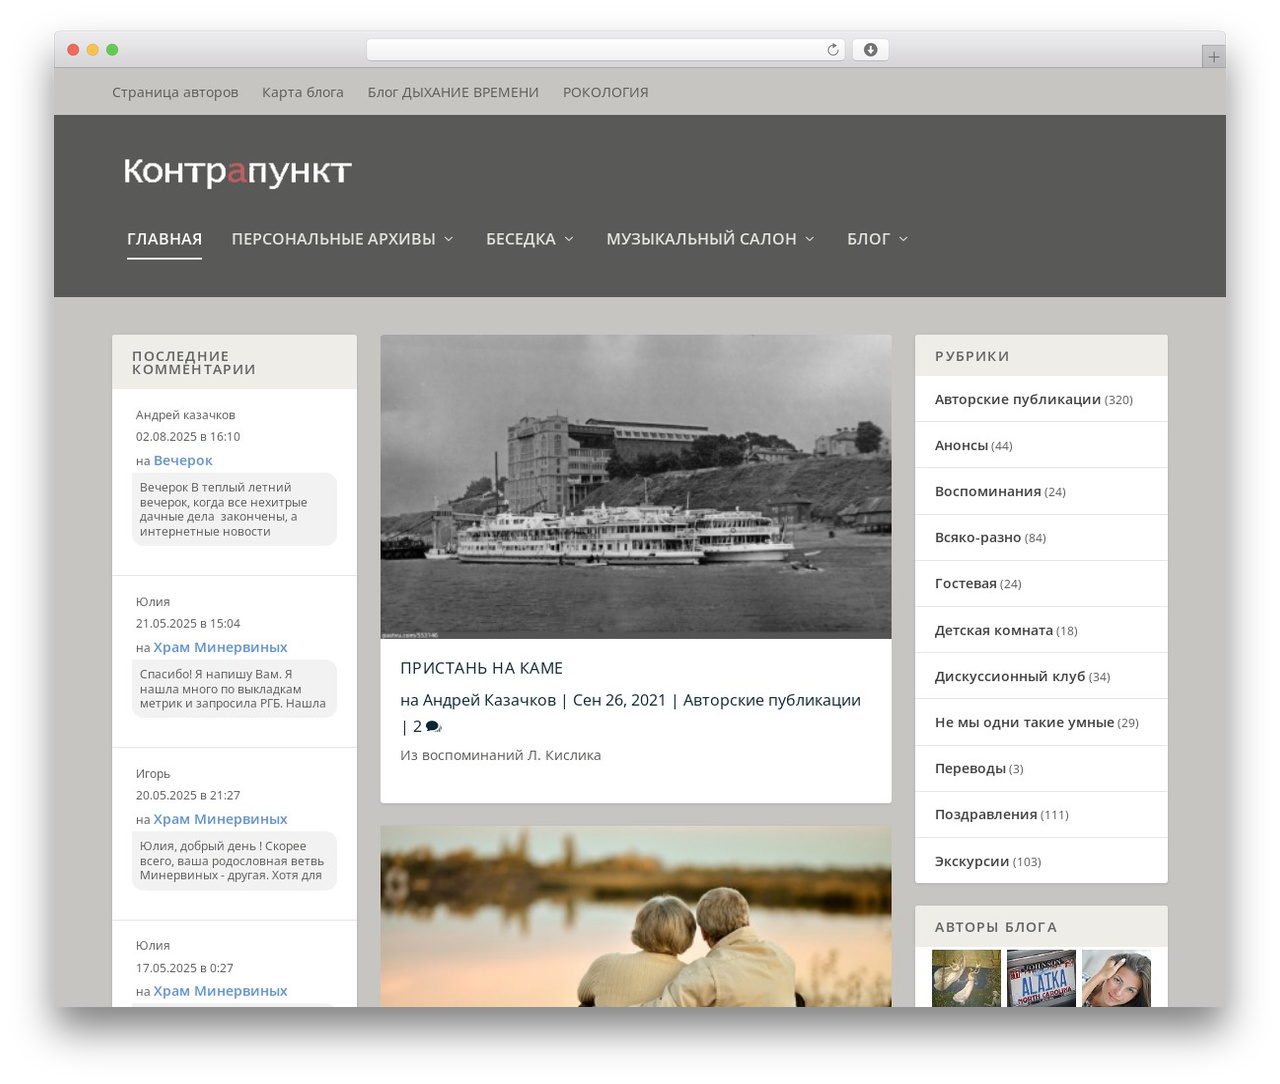
Task: Open Всяко-разно category
Action: pos(978,538)
